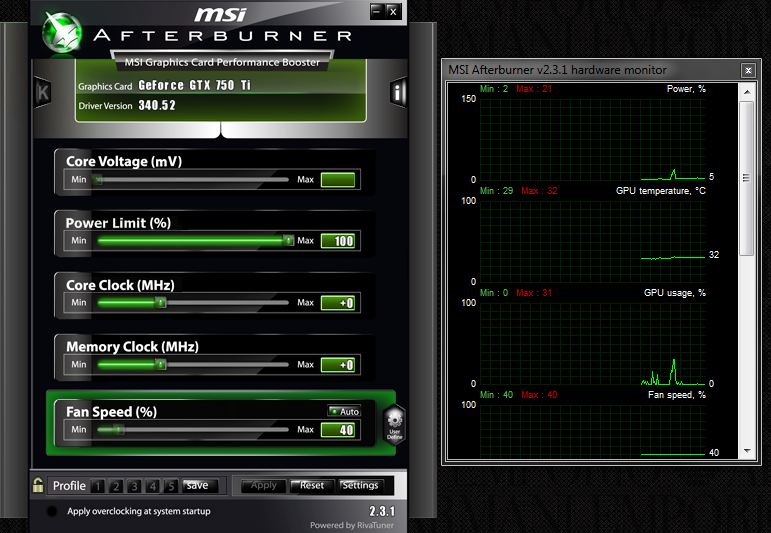771x533 pixels.
Task: Select profile slot 5
Action: 171,486
